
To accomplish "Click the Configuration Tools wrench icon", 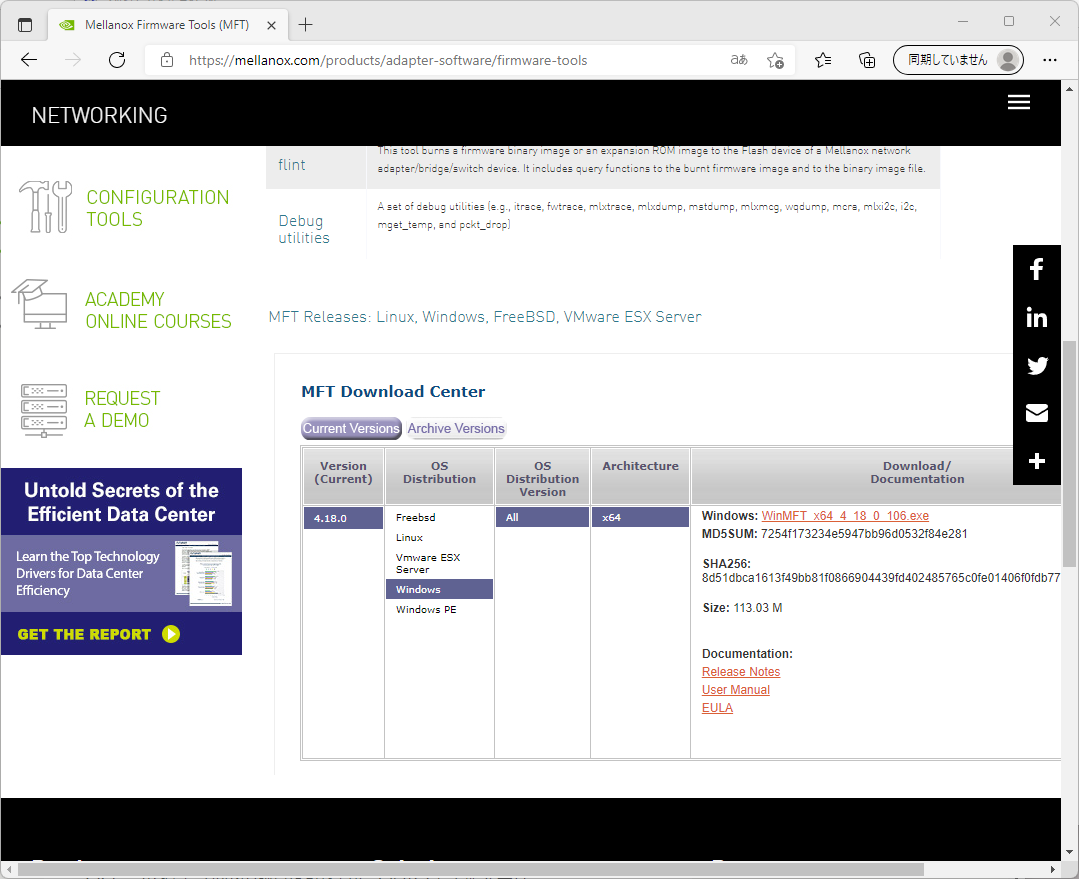I will tap(45, 206).
